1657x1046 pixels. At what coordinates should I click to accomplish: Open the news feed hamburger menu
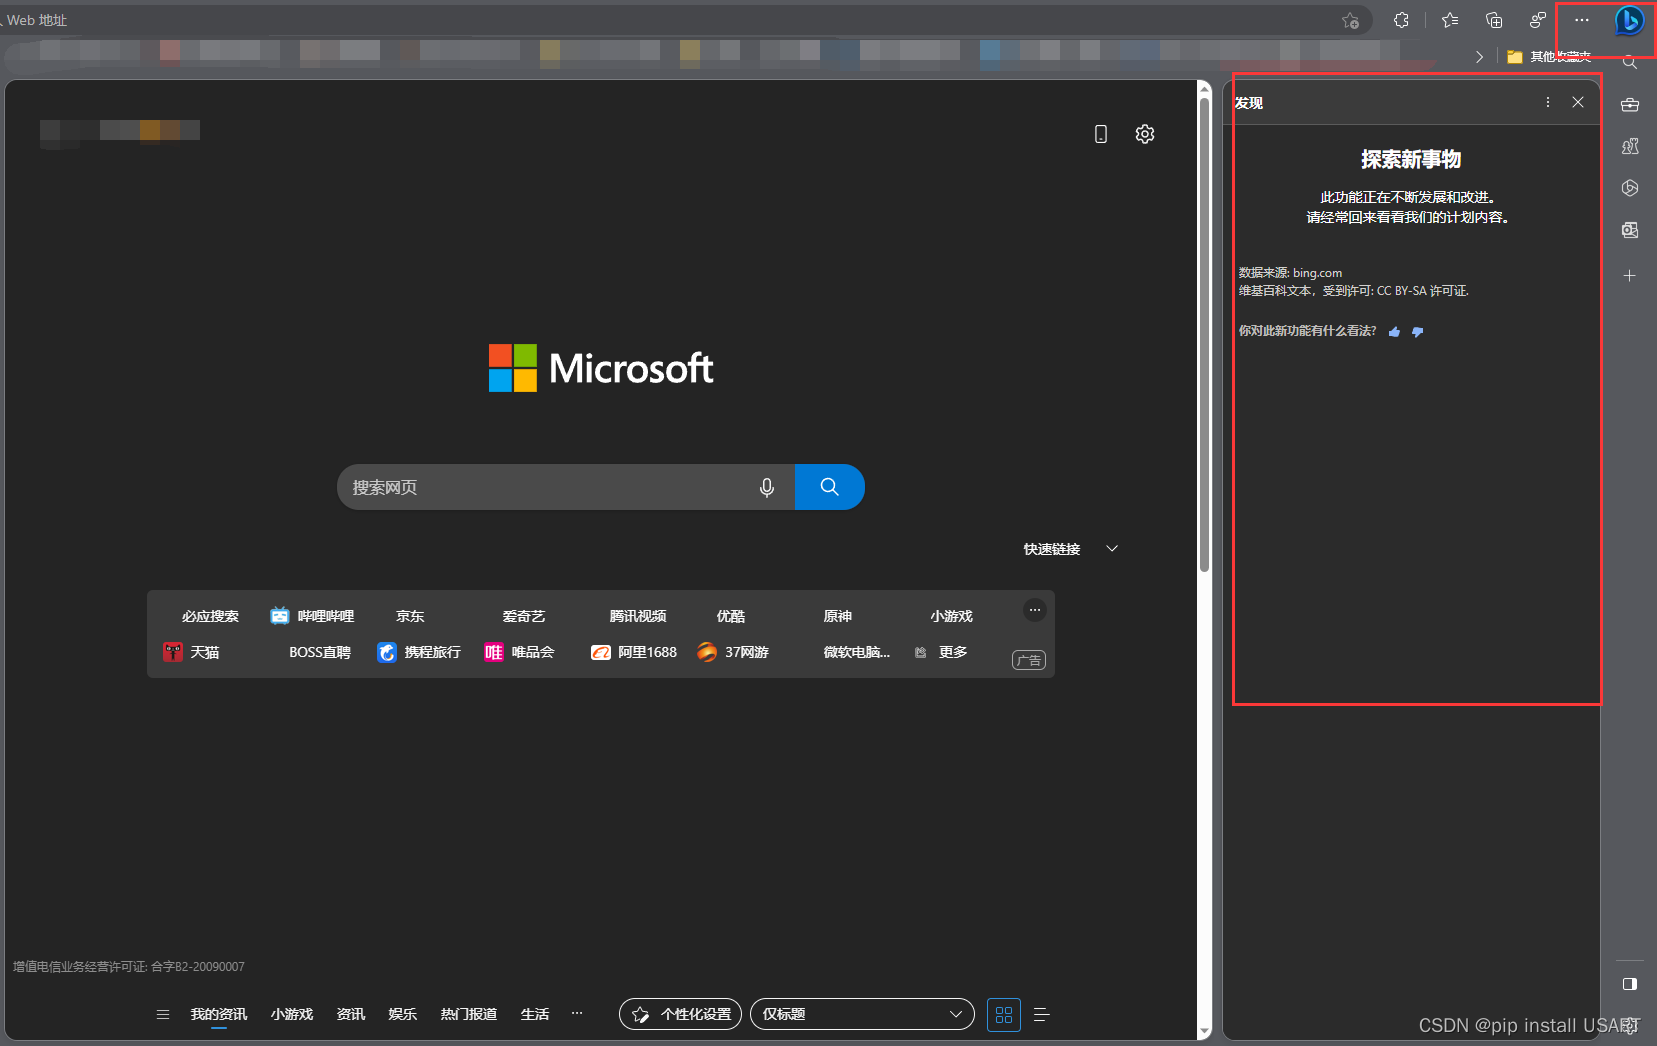point(163,1014)
